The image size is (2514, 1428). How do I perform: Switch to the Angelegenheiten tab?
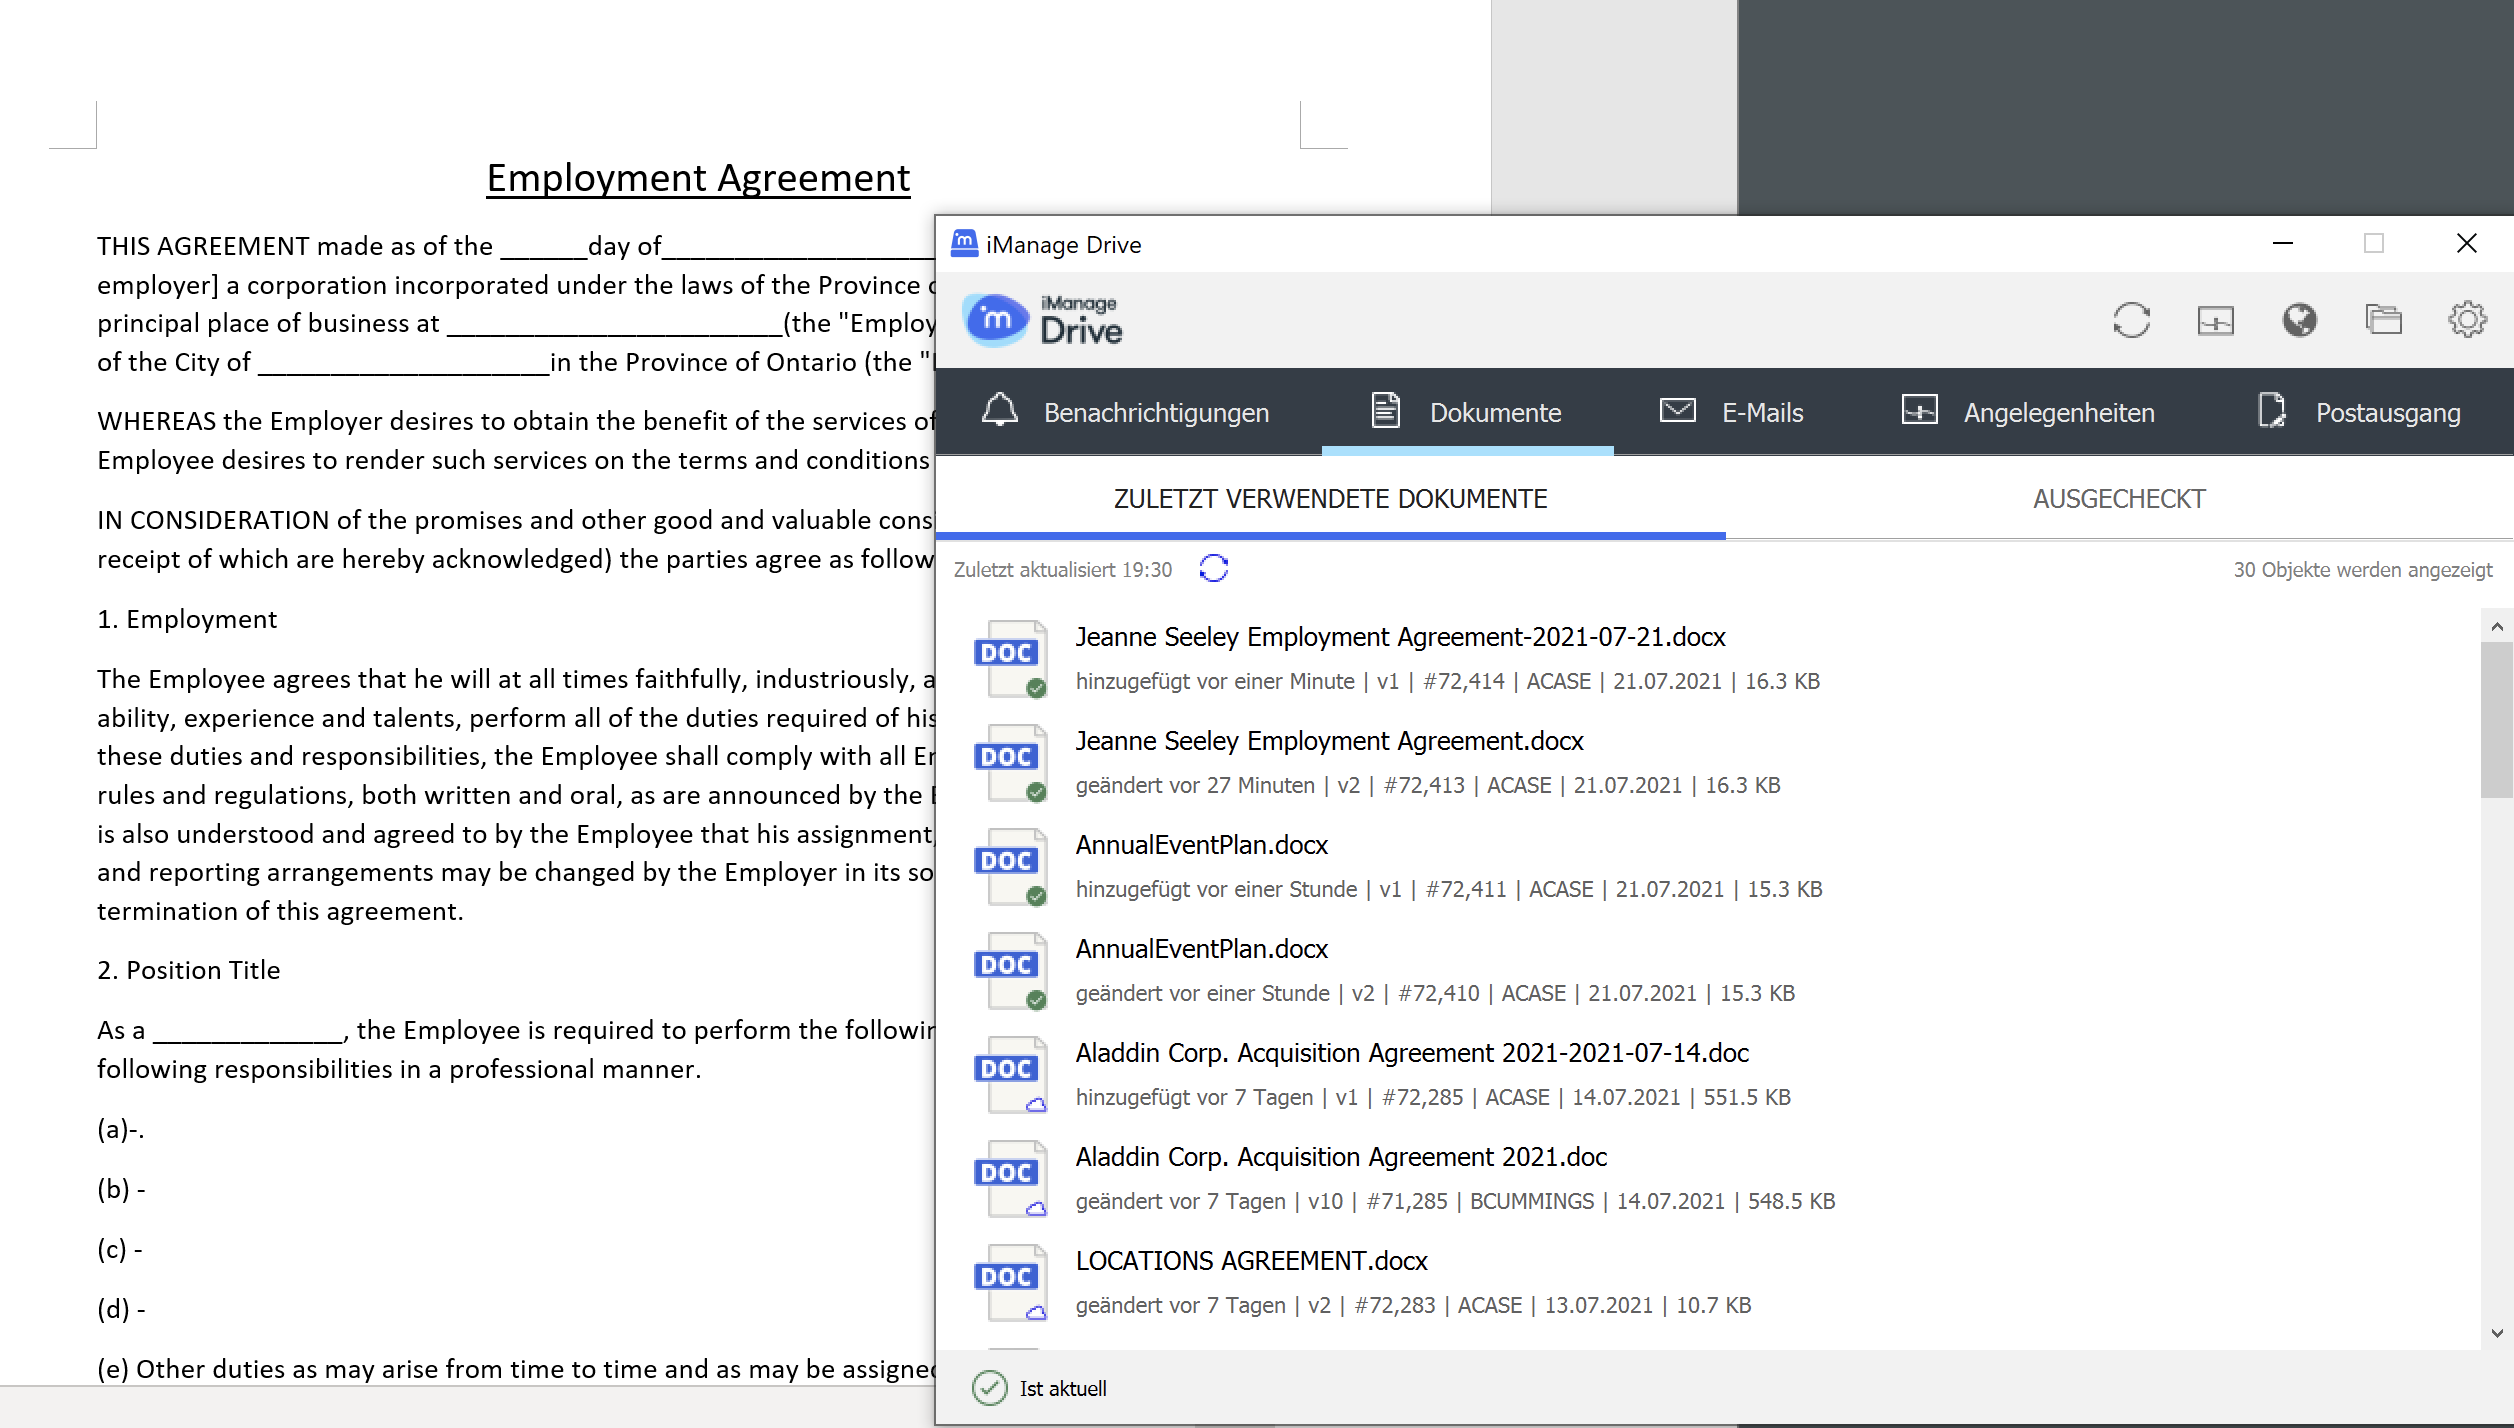coord(2027,412)
